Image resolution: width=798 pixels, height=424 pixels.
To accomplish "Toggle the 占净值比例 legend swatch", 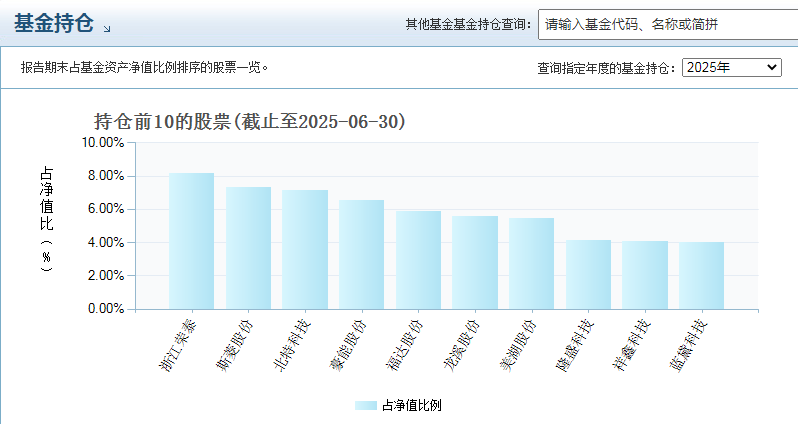I will [x=366, y=406].
